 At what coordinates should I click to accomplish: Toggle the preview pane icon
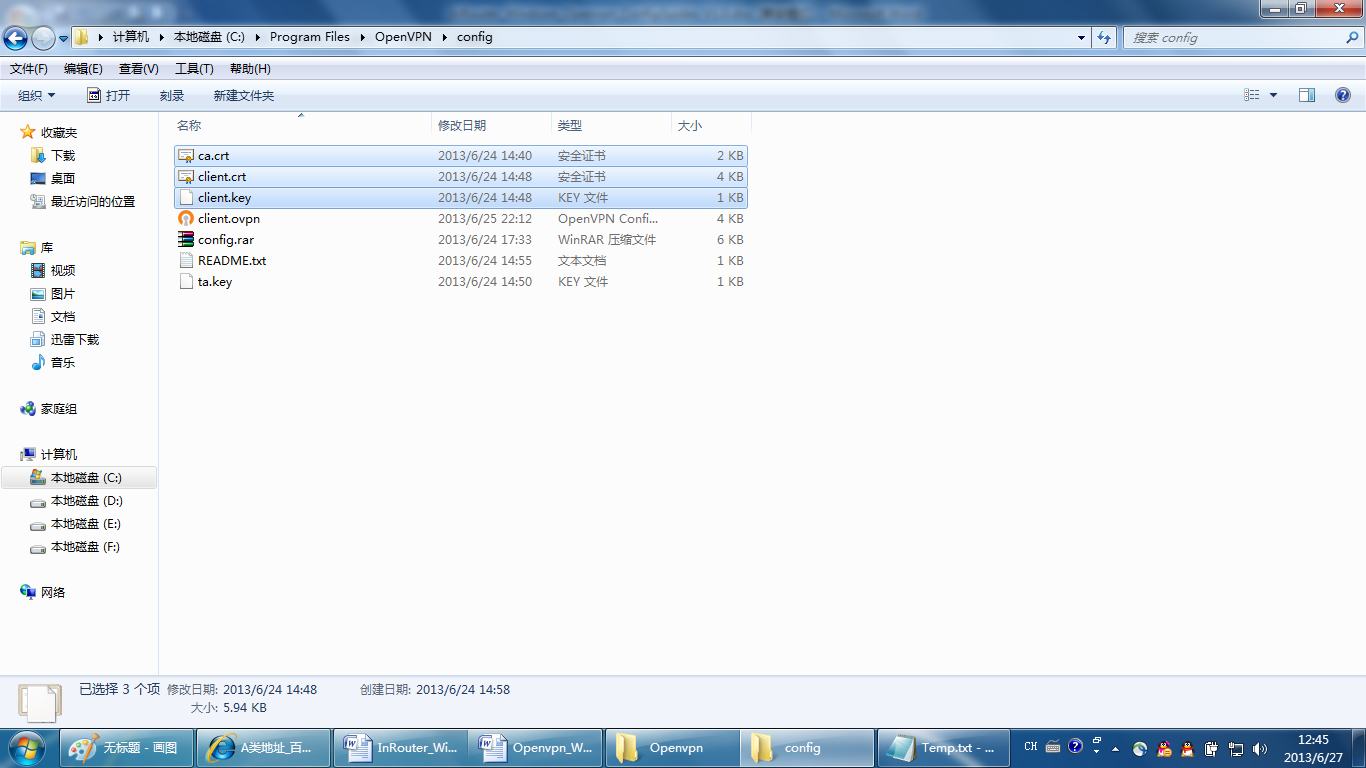[1306, 95]
